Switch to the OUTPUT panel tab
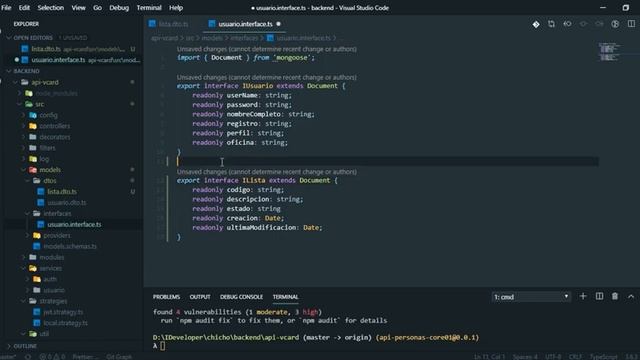The image size is (640, 360). [x=200, y=297]
